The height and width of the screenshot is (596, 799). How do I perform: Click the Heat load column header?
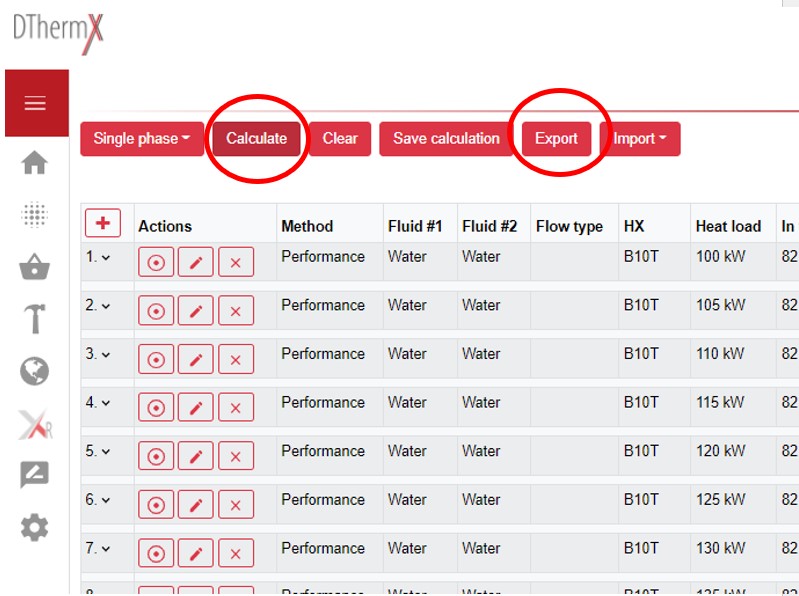728,226
